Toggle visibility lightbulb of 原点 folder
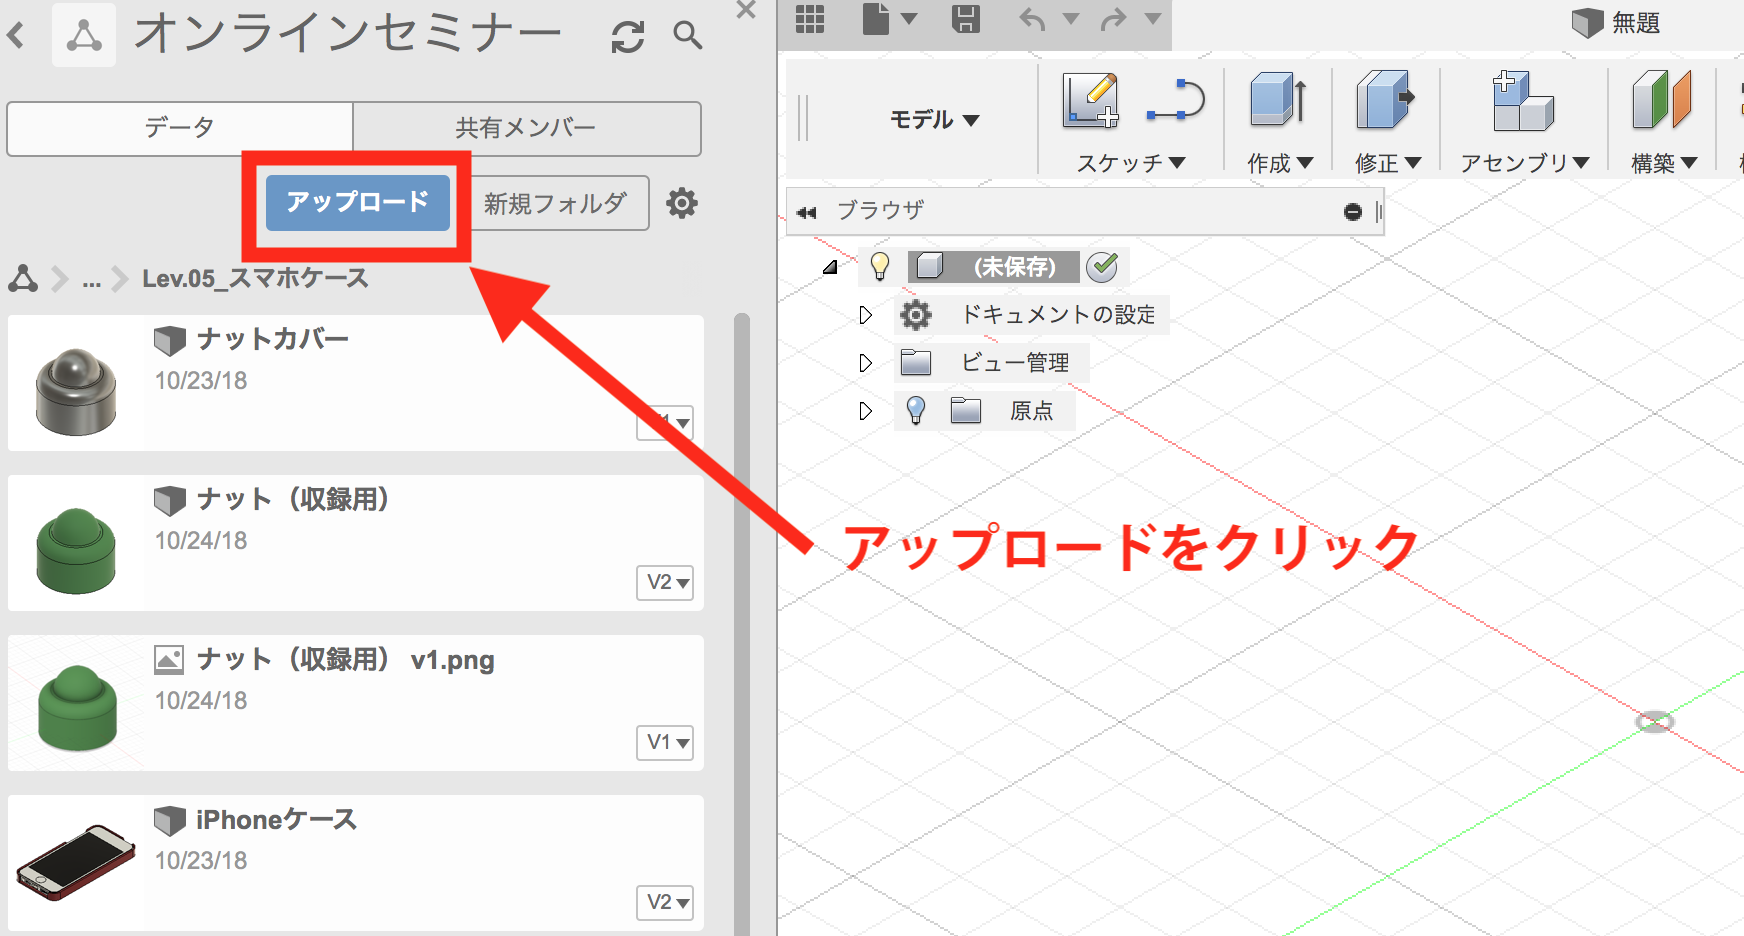The height and width of the screenshot is (936, 1744). coord(916,410)
